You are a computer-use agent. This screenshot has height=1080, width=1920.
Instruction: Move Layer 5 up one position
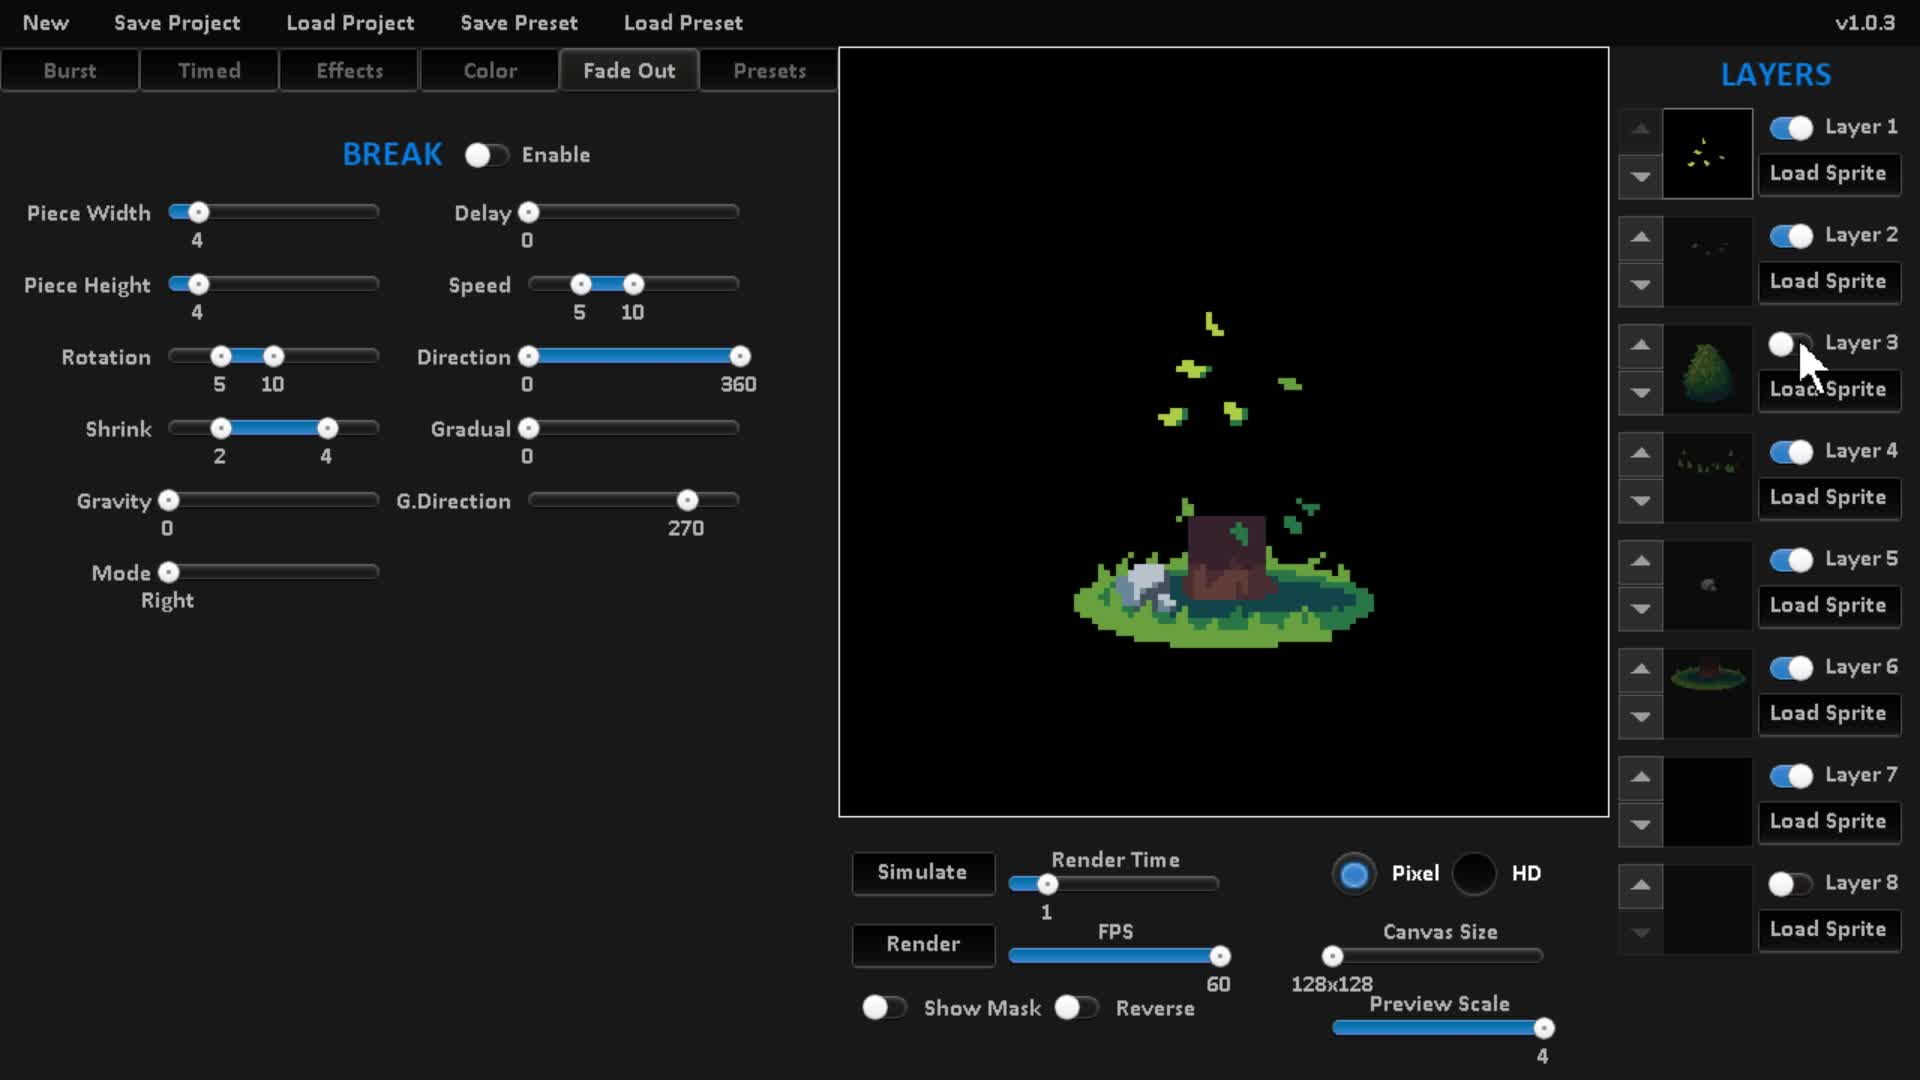(1640, 561)
